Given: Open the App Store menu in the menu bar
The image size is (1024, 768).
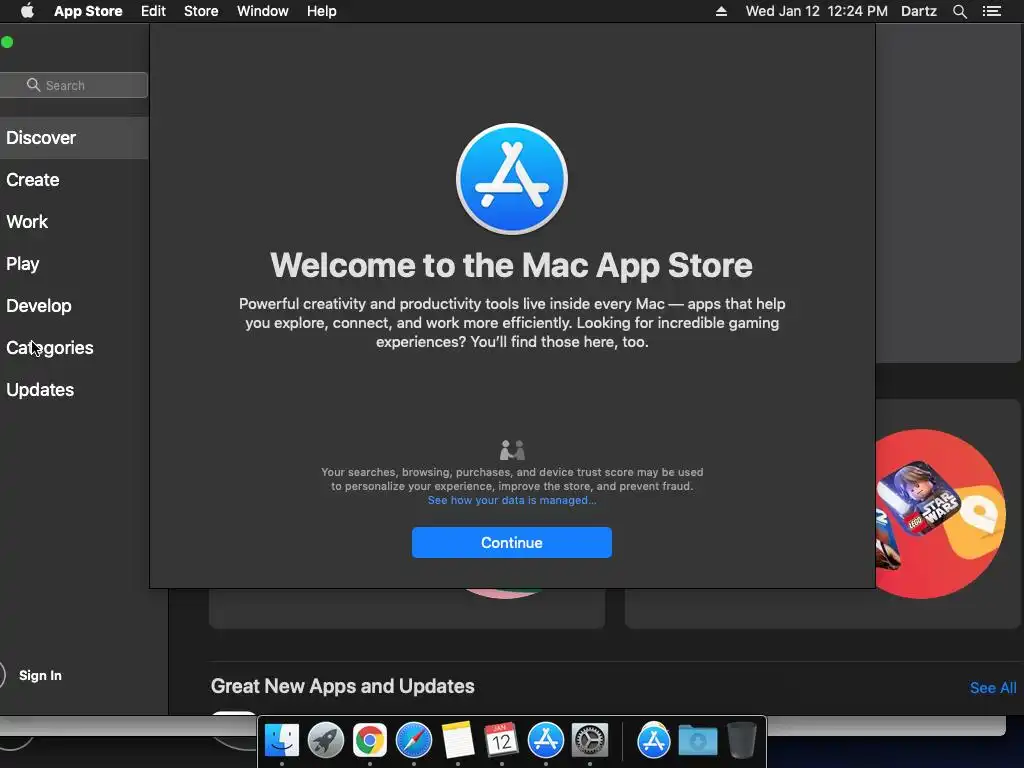Looking at the screenshot, I should [x=88, y=11].
